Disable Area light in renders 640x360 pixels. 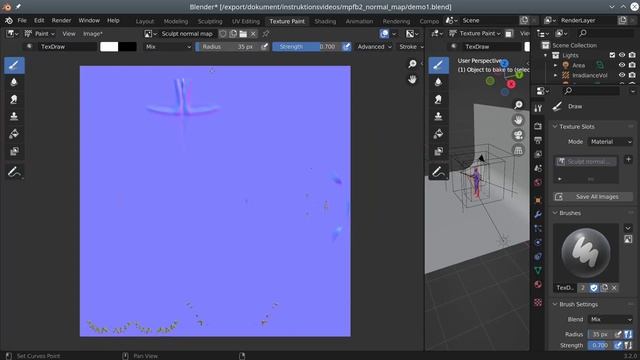[x=632, y=65]
